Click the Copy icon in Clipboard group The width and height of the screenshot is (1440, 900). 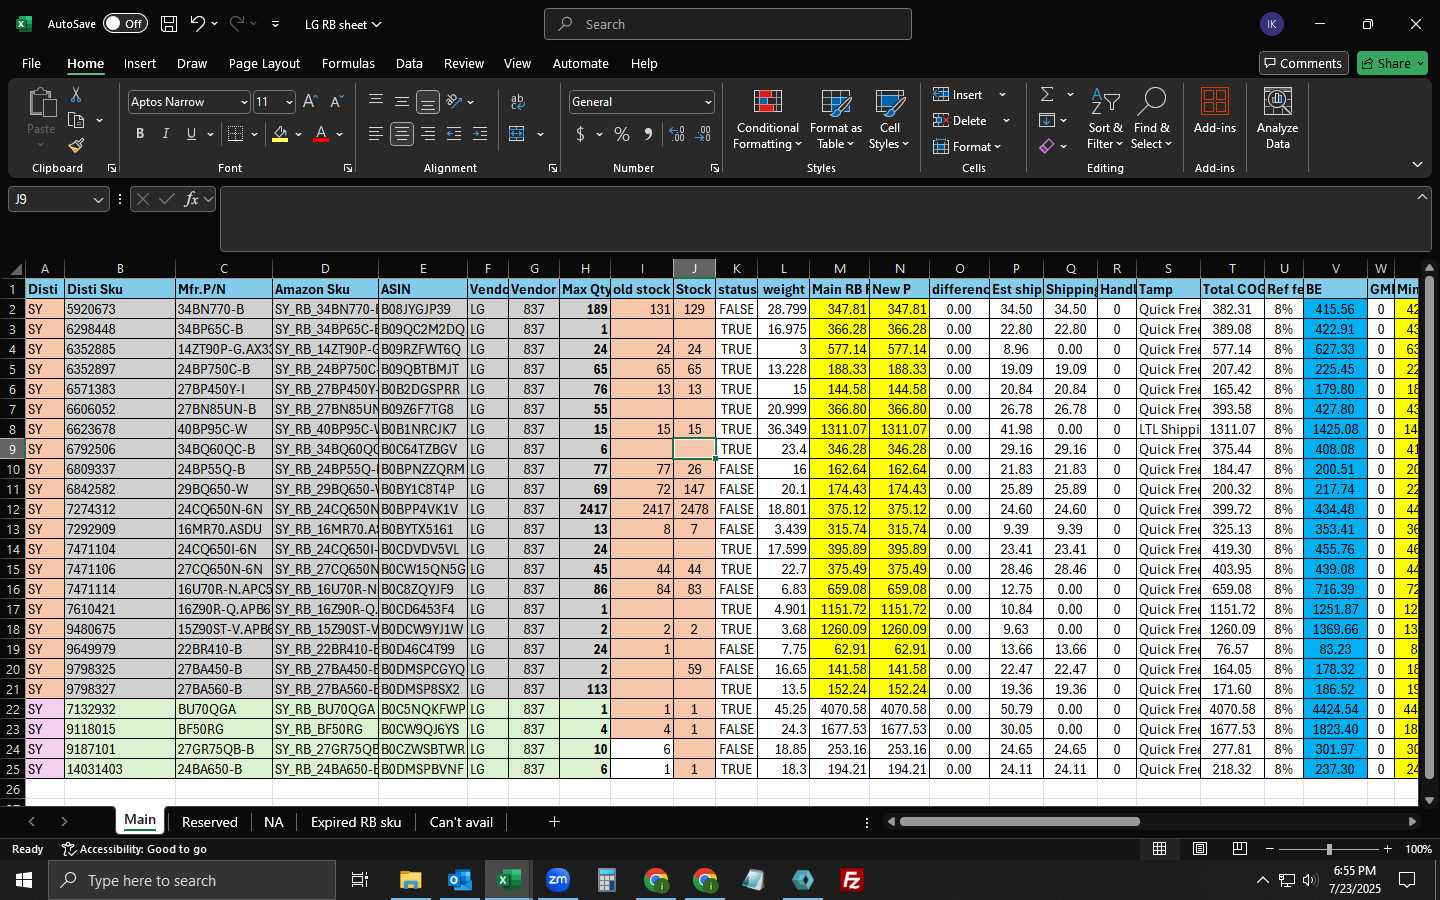pyautogui.click(x=76, y=120)
